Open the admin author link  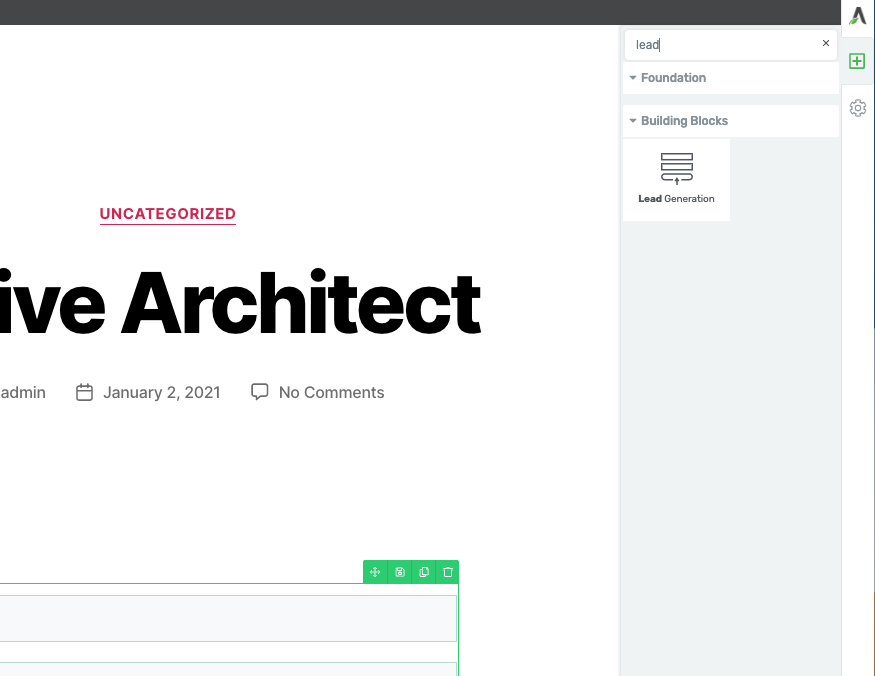point(23,393)
